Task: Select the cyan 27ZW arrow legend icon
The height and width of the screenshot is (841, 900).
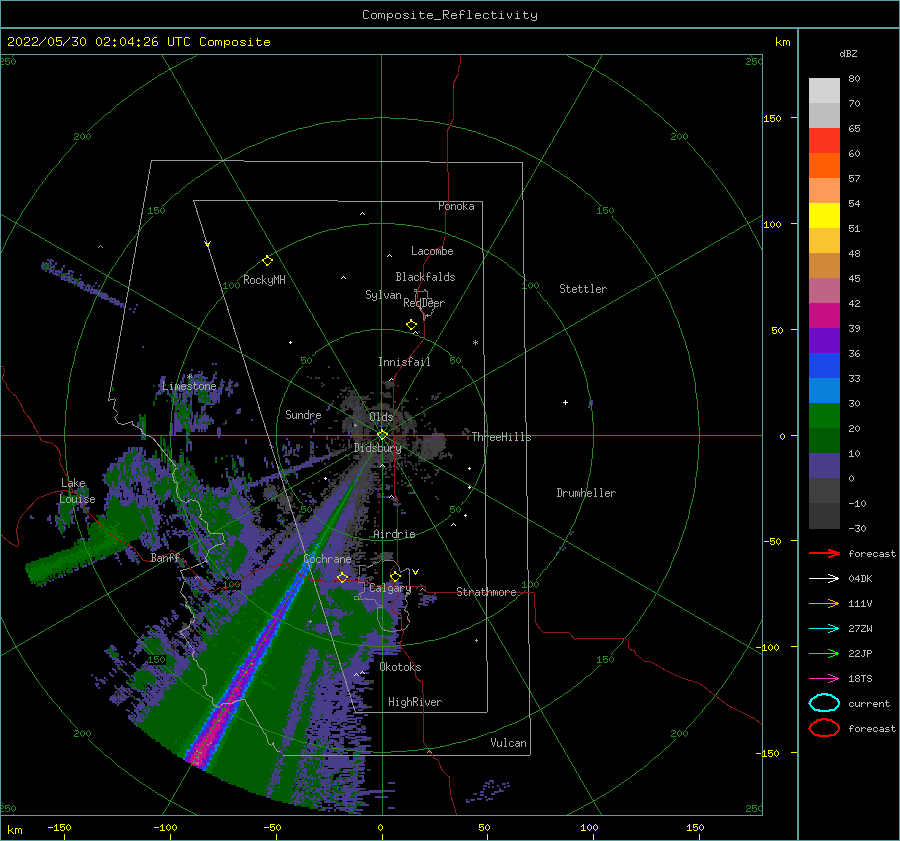Action: click(824, 629)
